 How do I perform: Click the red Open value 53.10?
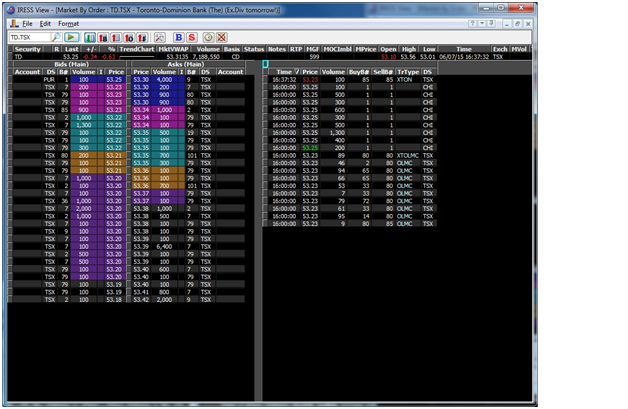(388, 57)
